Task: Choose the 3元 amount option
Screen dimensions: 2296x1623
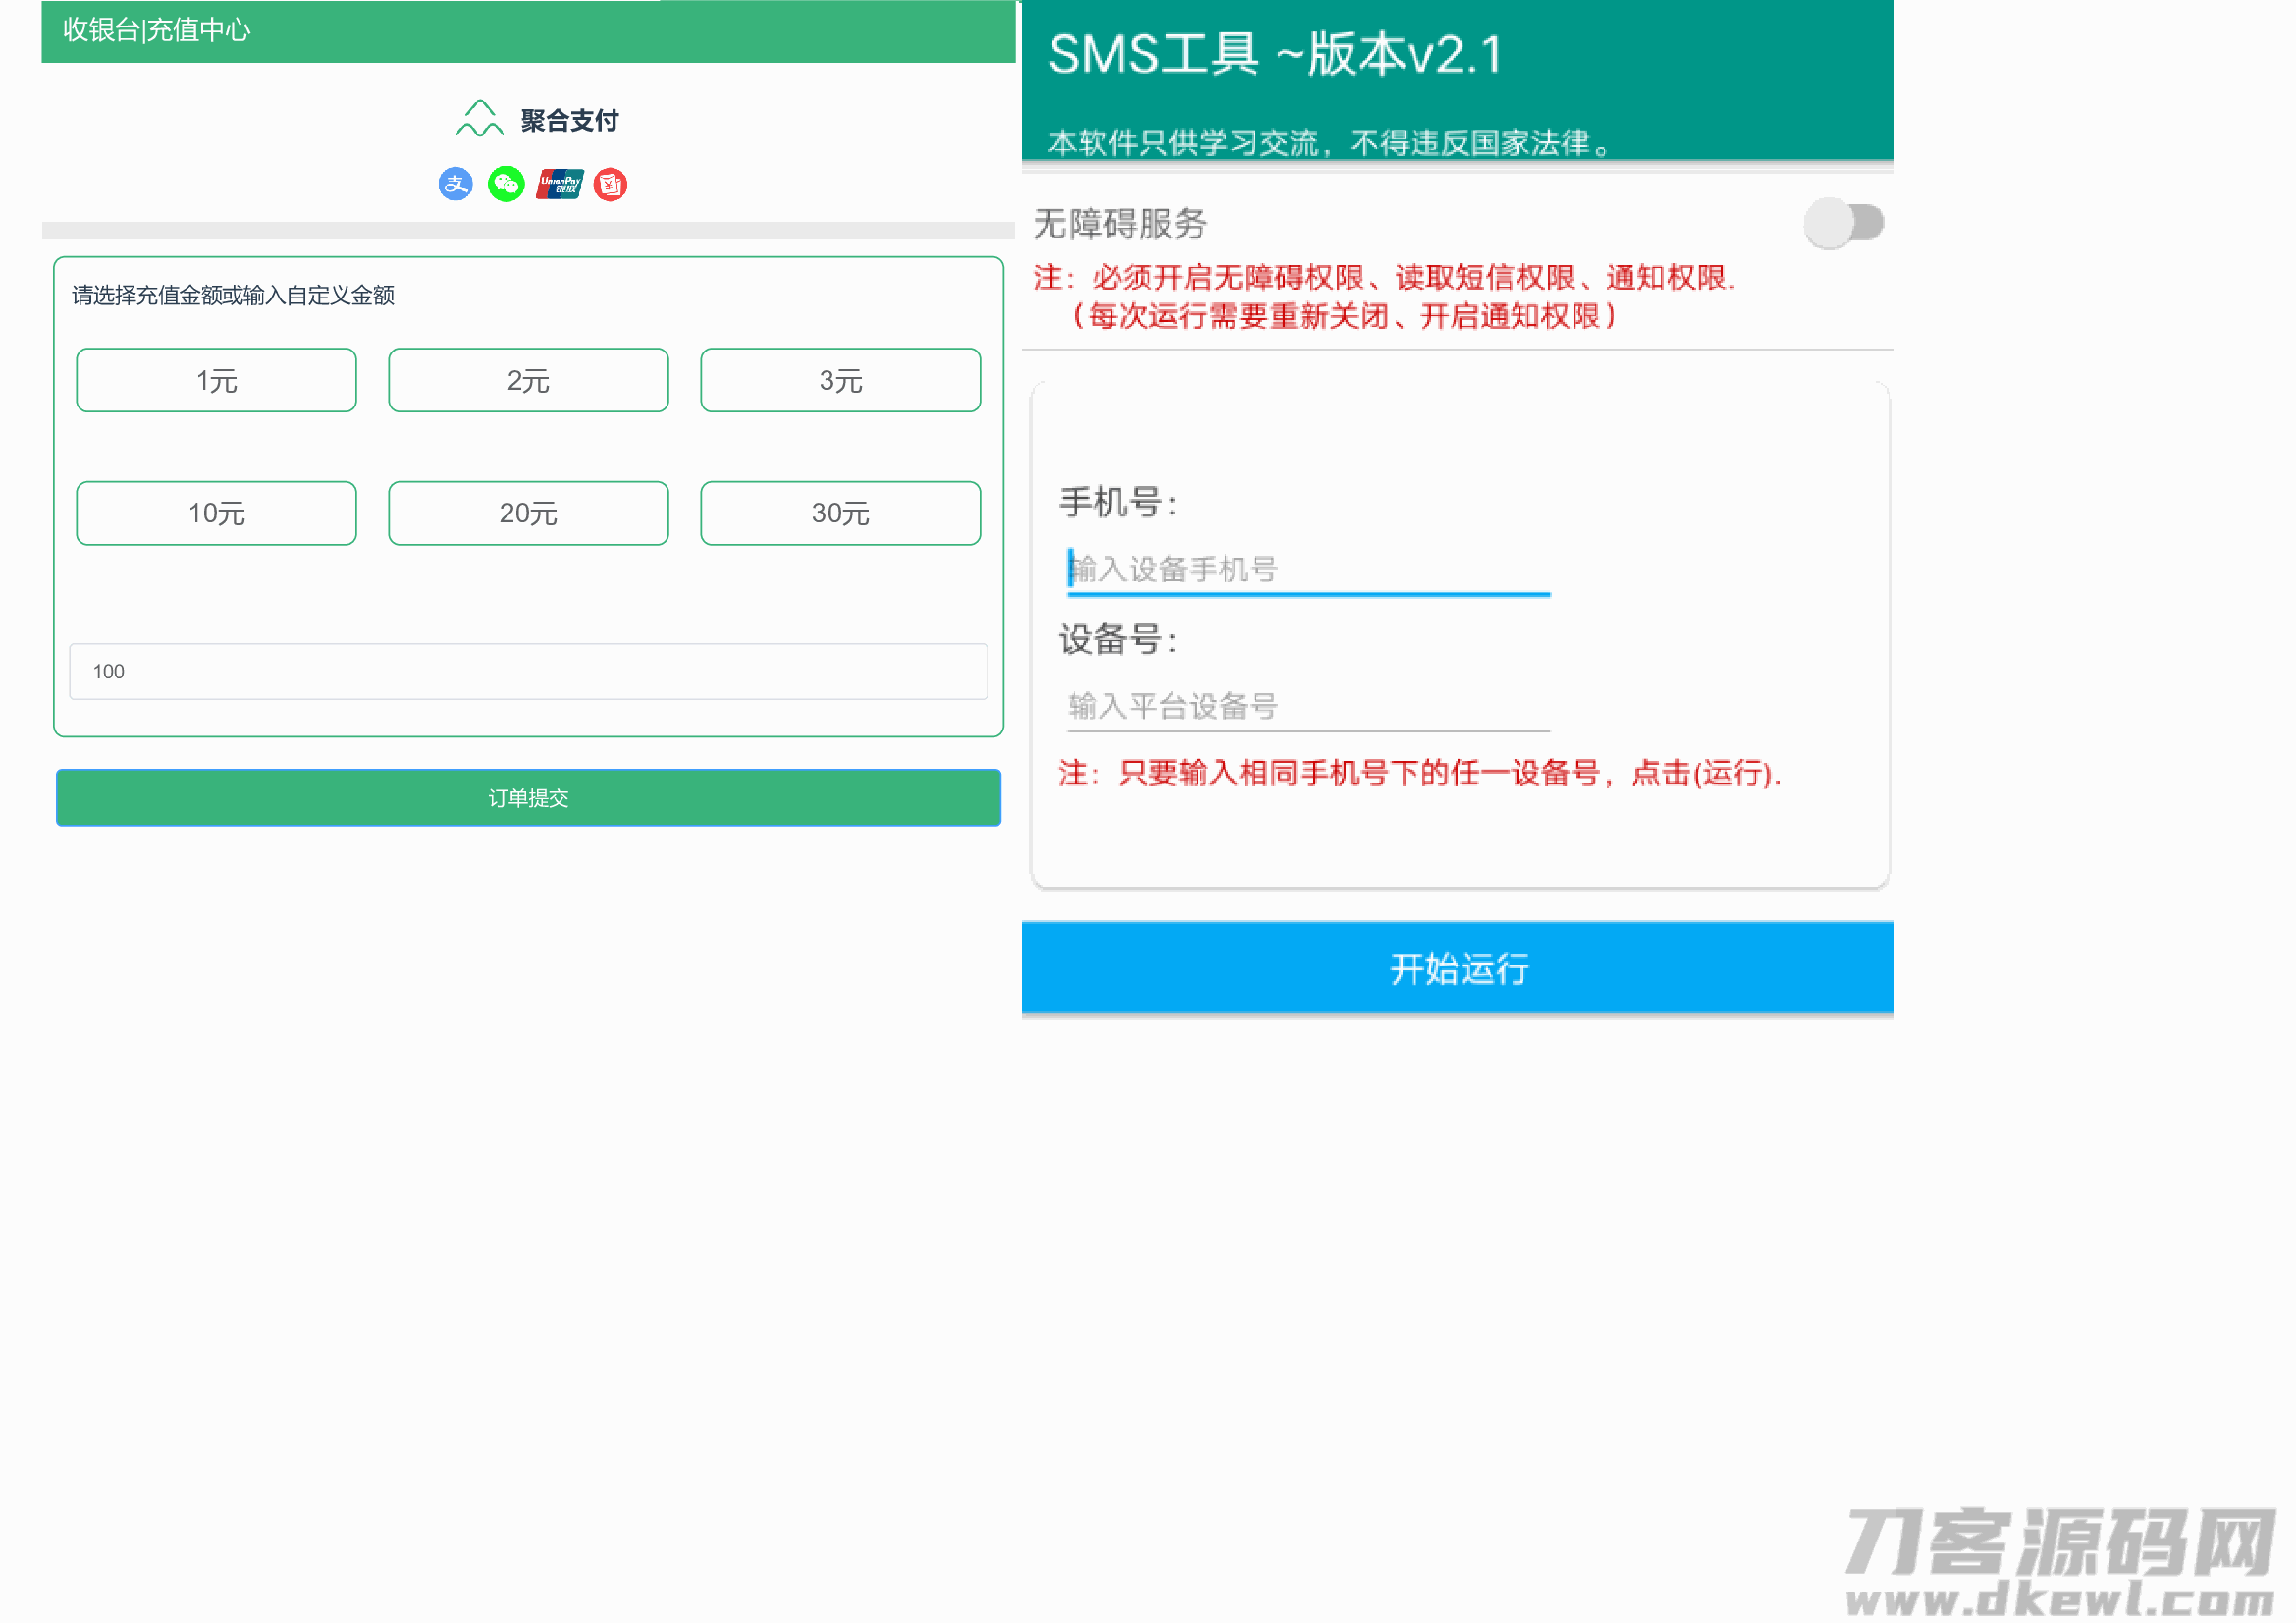Action: coord(840,380)
